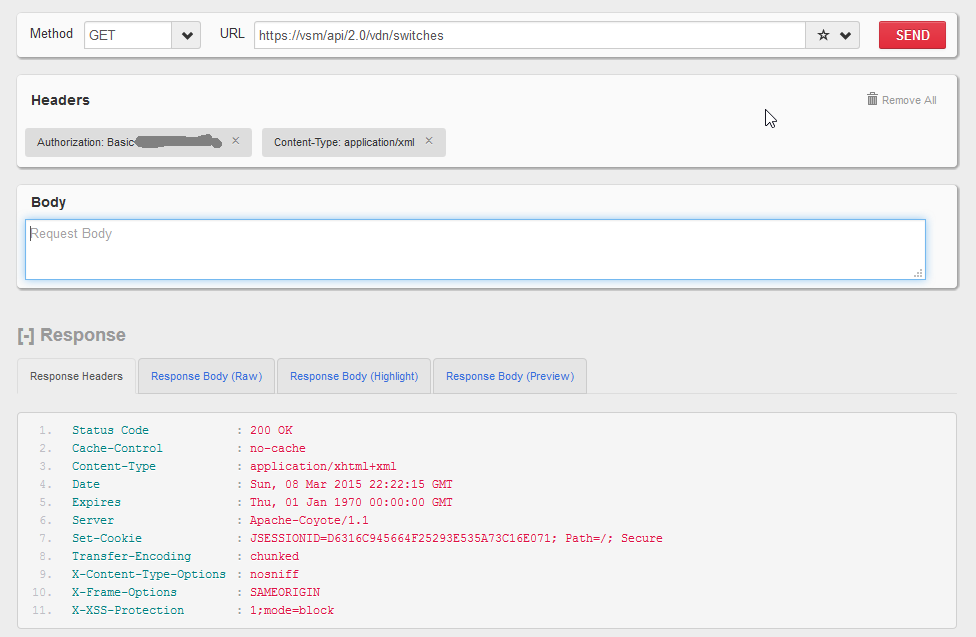Favorite the URL with star icon
The height and width of the screenshot is (637, 976).
(823, 35)
